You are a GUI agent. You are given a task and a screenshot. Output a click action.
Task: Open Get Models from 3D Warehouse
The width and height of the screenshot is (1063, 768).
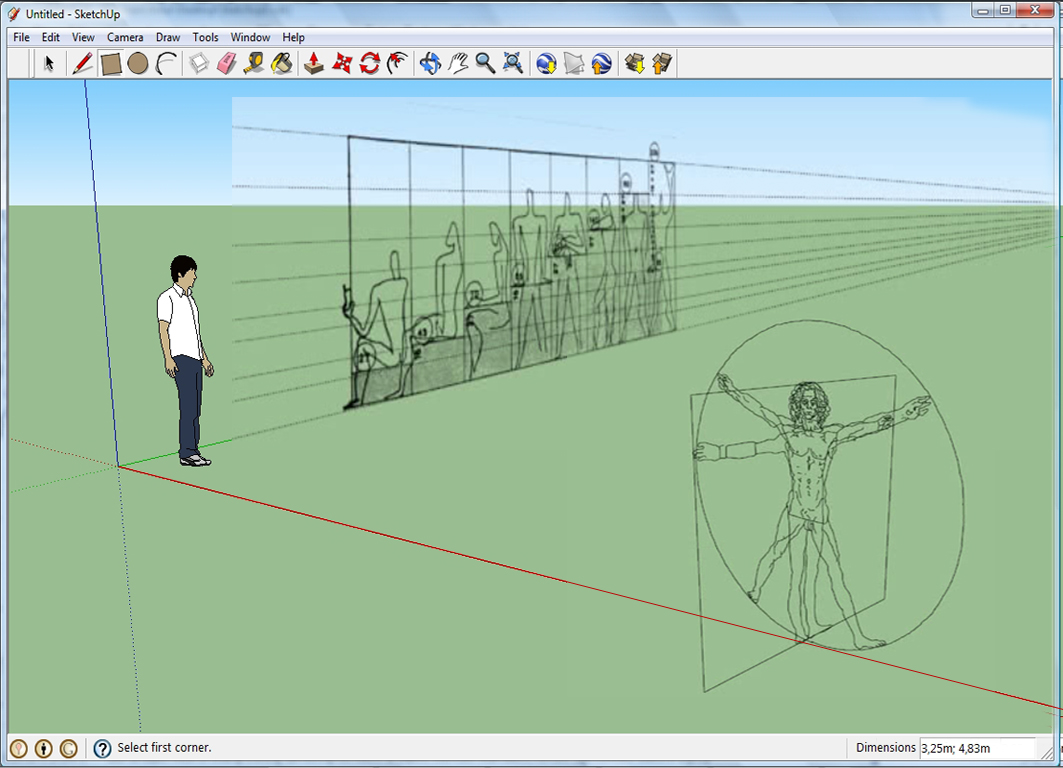[634, 64]
